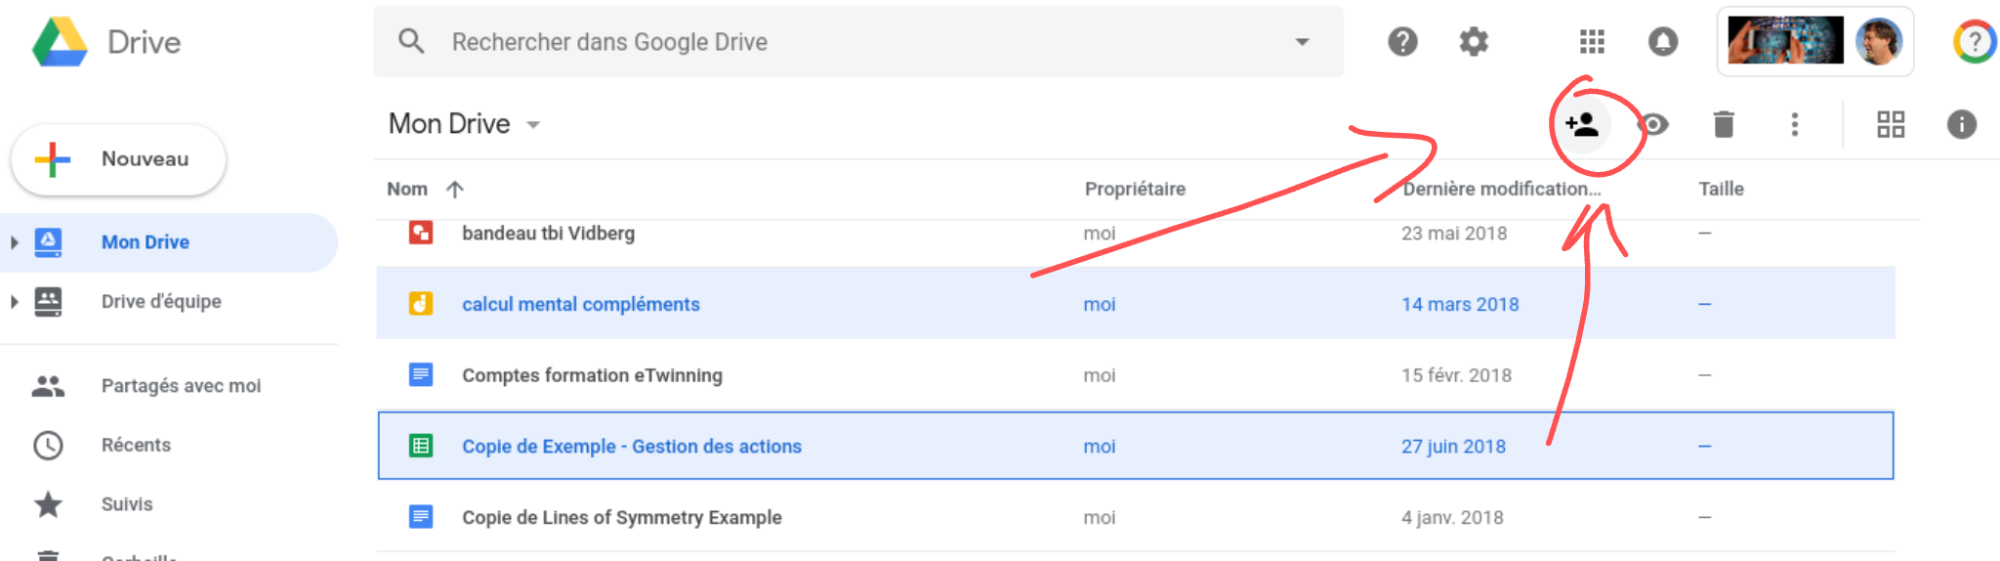Sort files by Nom column
The image size is (2000, 561).
(408, 189)
